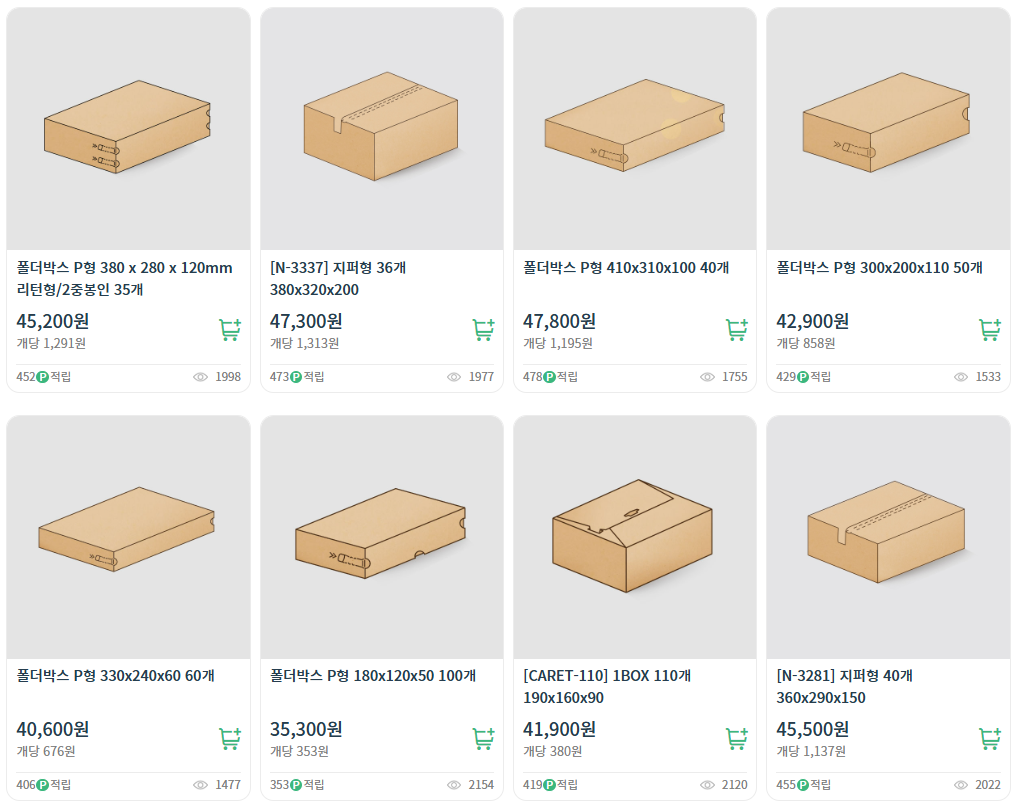Add CARET-110 1BOX 110개 to cart
The width and height of the screenshot is (1016, 807).
point(737,739)
